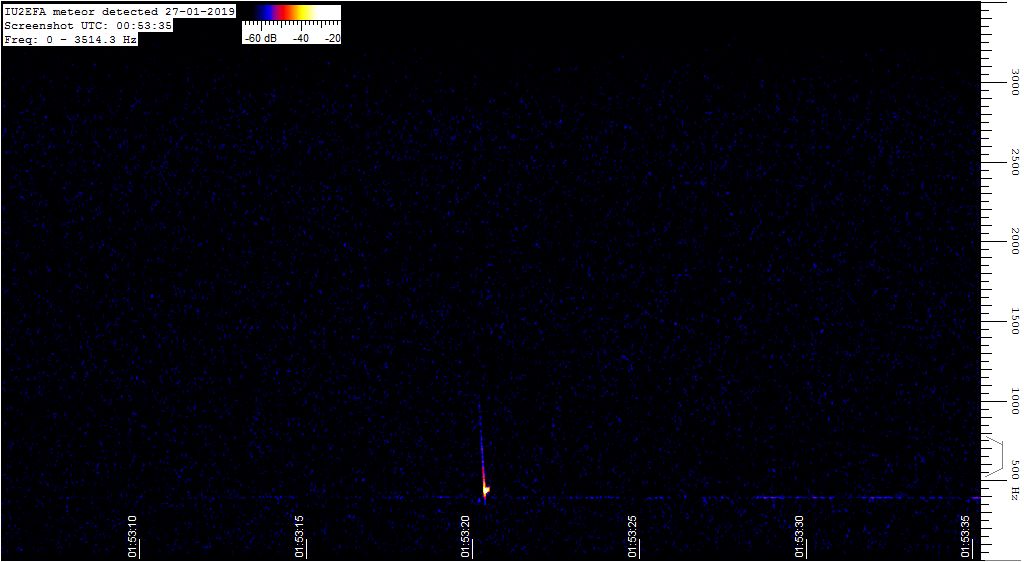
Task: Click the 1500 frequency scale label
Action: (1014, 320)
